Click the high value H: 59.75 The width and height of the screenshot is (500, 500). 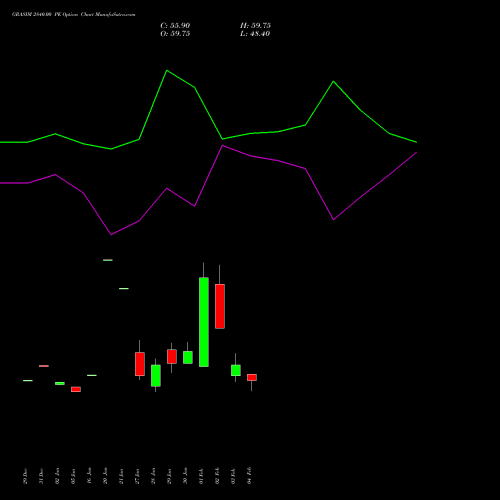click(255, 26)
